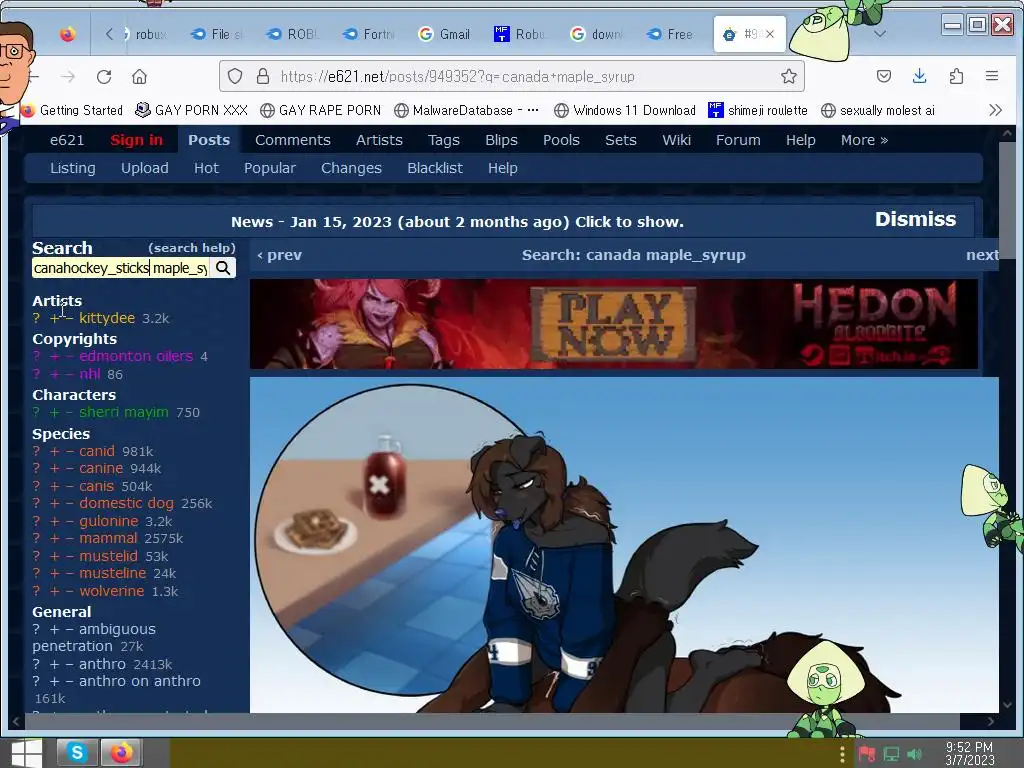Switch to the Fortn tab
1024x768 pixels.
point(369,34)
